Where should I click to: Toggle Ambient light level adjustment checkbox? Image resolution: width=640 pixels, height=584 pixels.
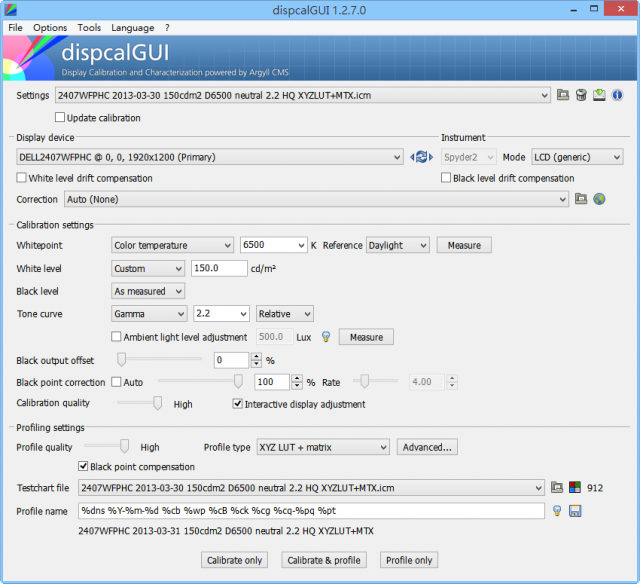[x=116, y=337]
